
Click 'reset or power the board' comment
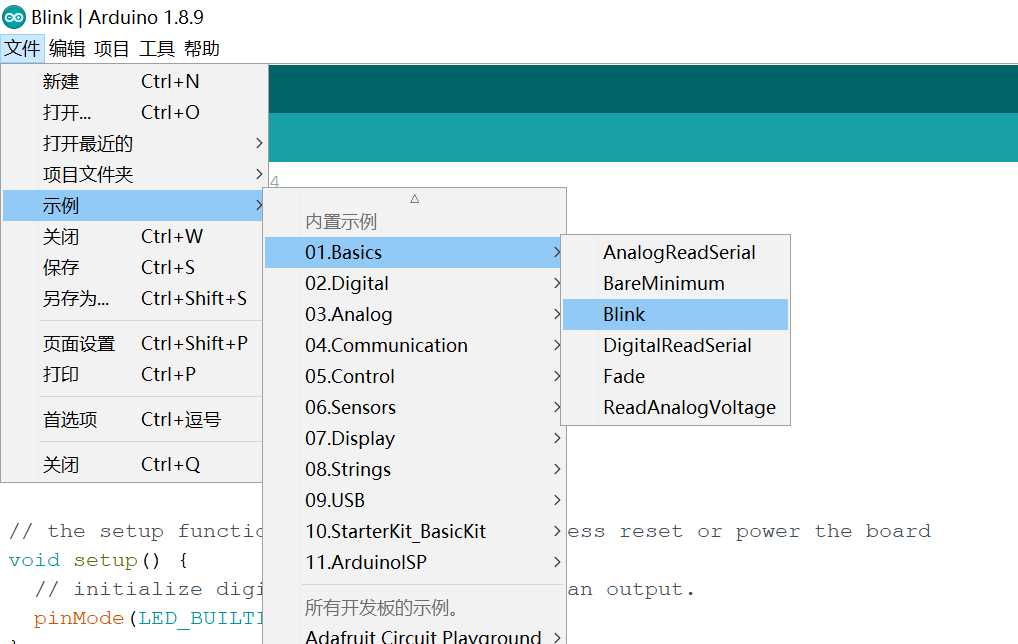(776, 531)
